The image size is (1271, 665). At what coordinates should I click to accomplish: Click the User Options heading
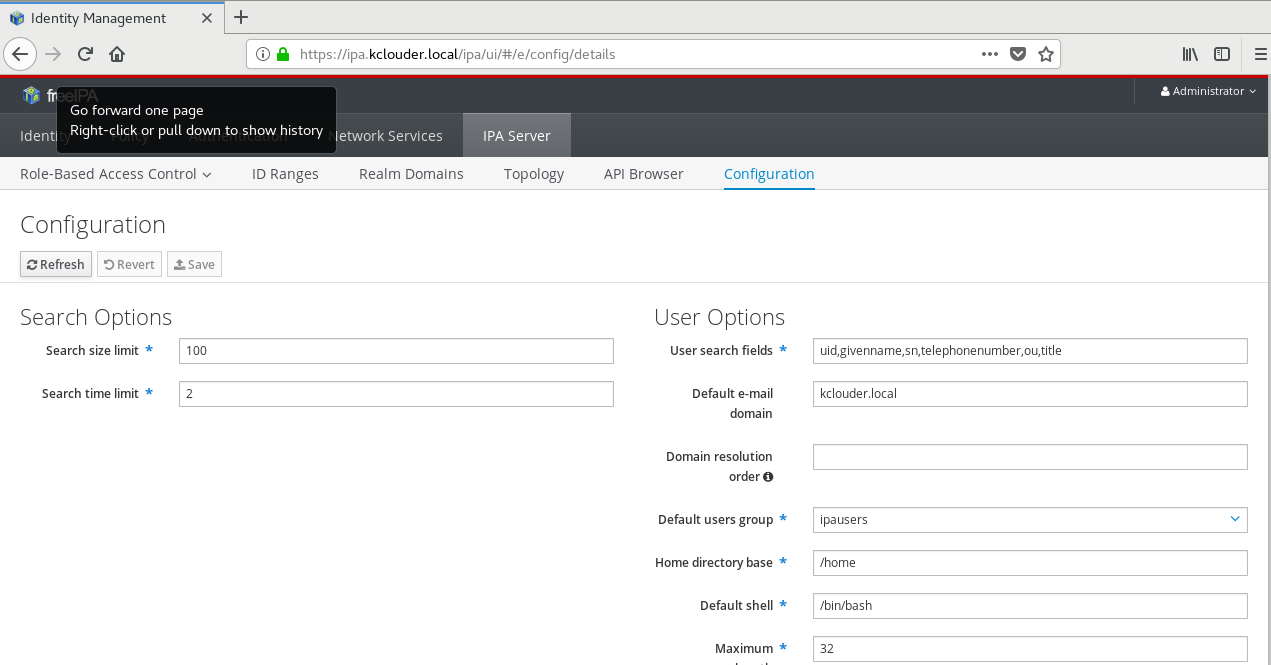pyautogui.click(x=719, y=317)
